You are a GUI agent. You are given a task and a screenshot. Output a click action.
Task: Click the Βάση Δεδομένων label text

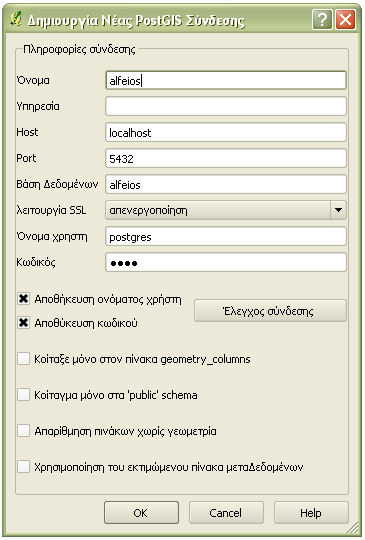[x=57, y=184]
